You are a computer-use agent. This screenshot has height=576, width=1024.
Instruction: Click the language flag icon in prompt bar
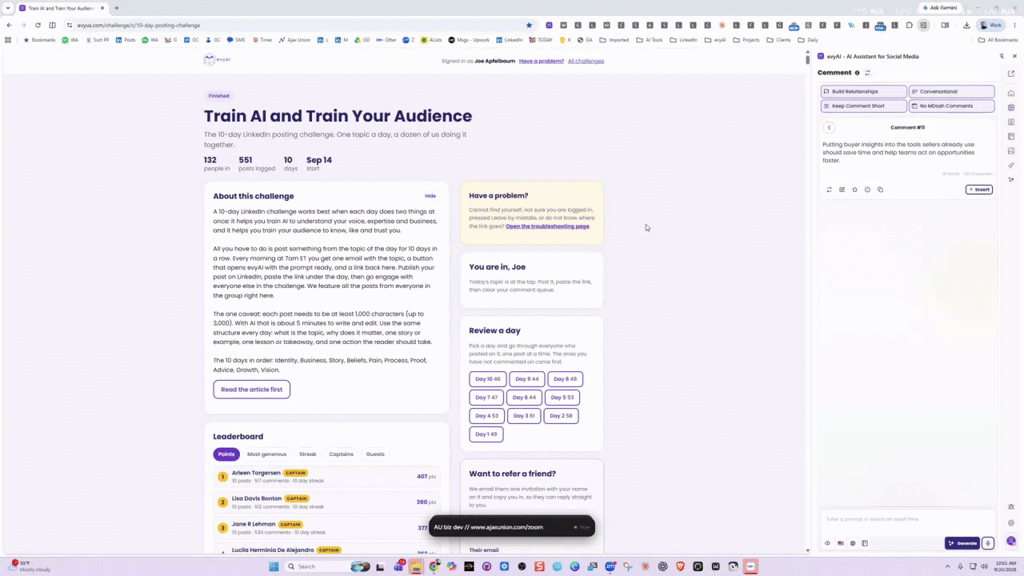click(x=840, y=543)
